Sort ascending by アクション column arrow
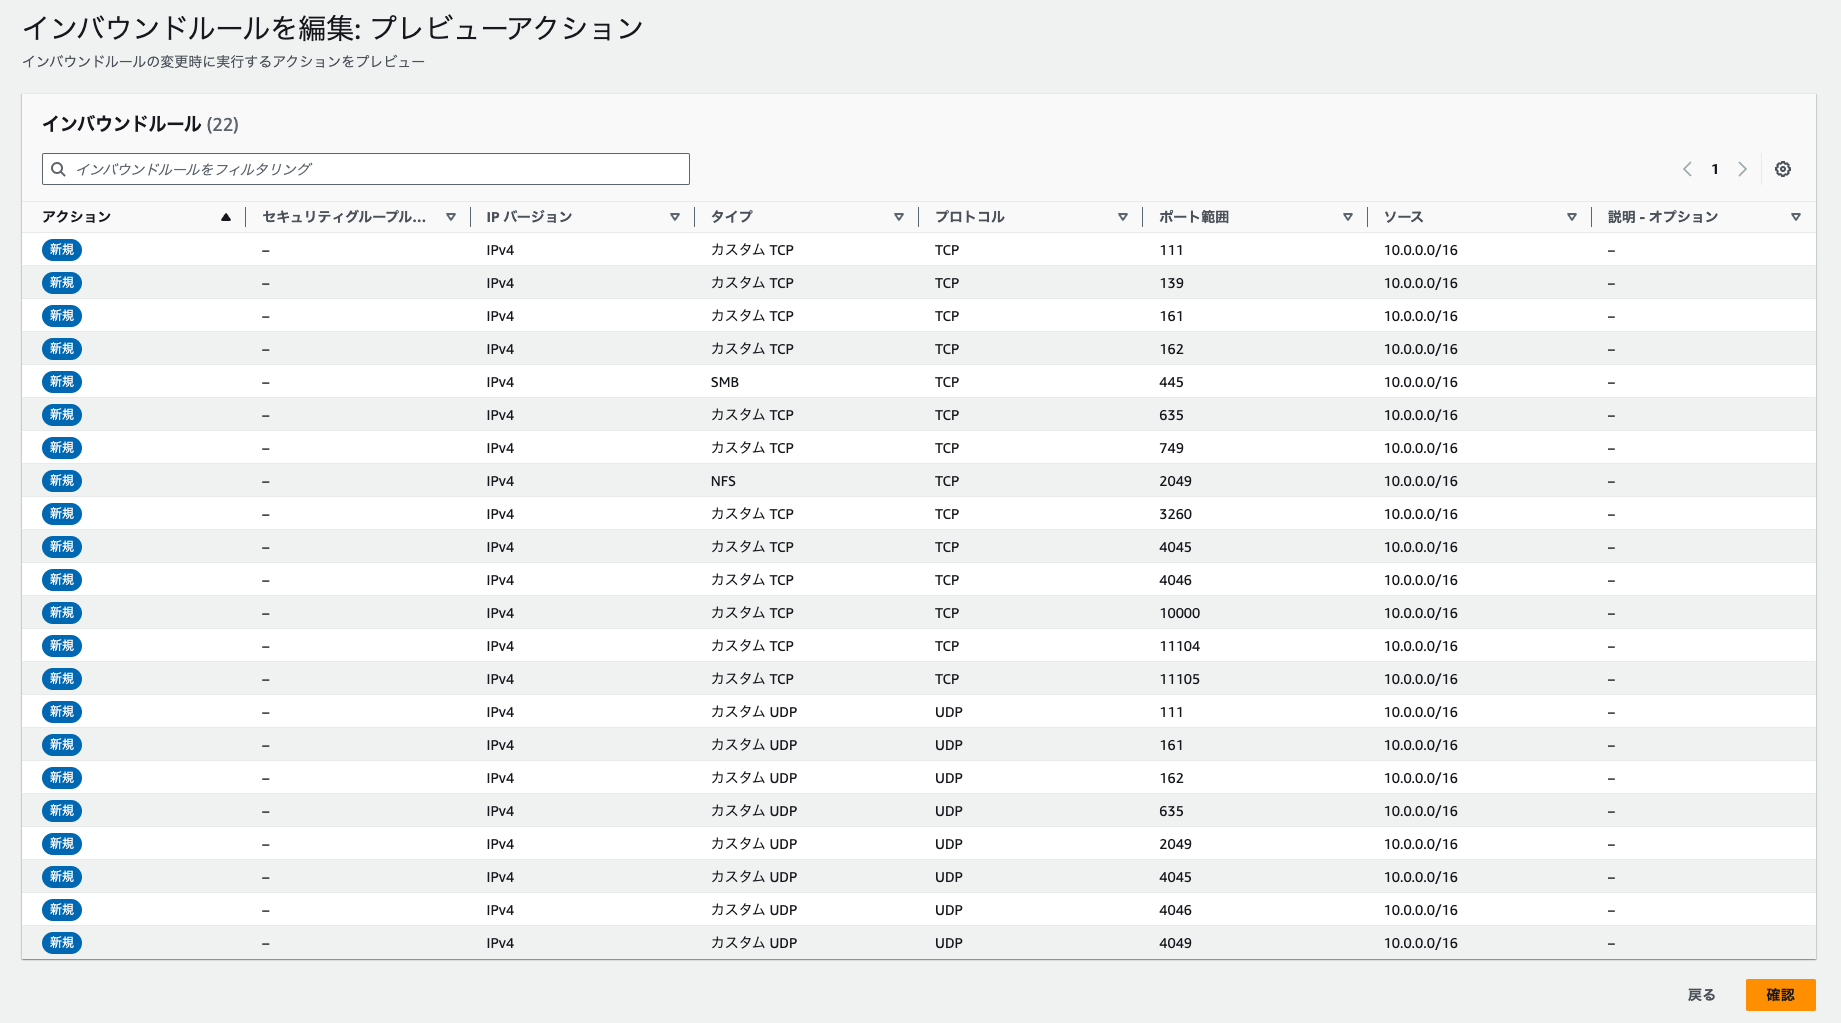The height and width of the screenshot is (1023, 1841). [226, 217]
